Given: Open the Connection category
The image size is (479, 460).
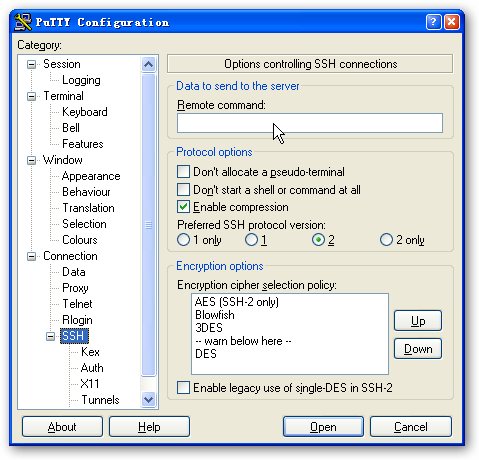Looking at the screenshot, I should [70, 256].
